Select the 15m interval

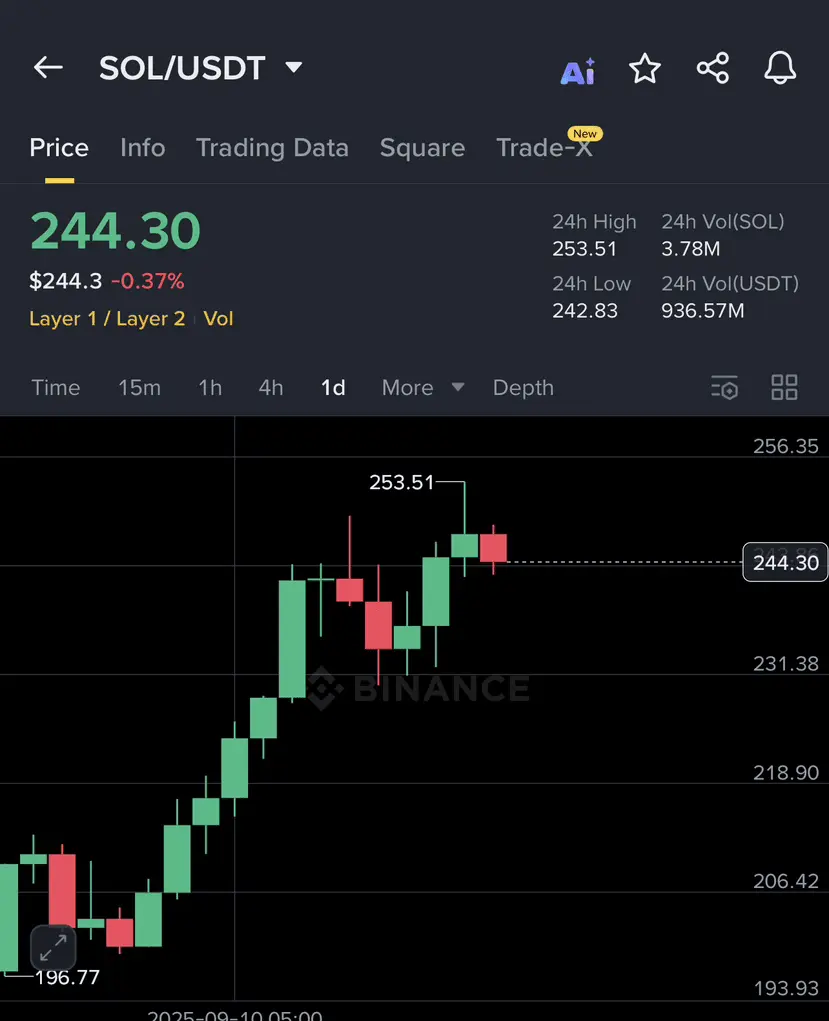tap(139, 387)
